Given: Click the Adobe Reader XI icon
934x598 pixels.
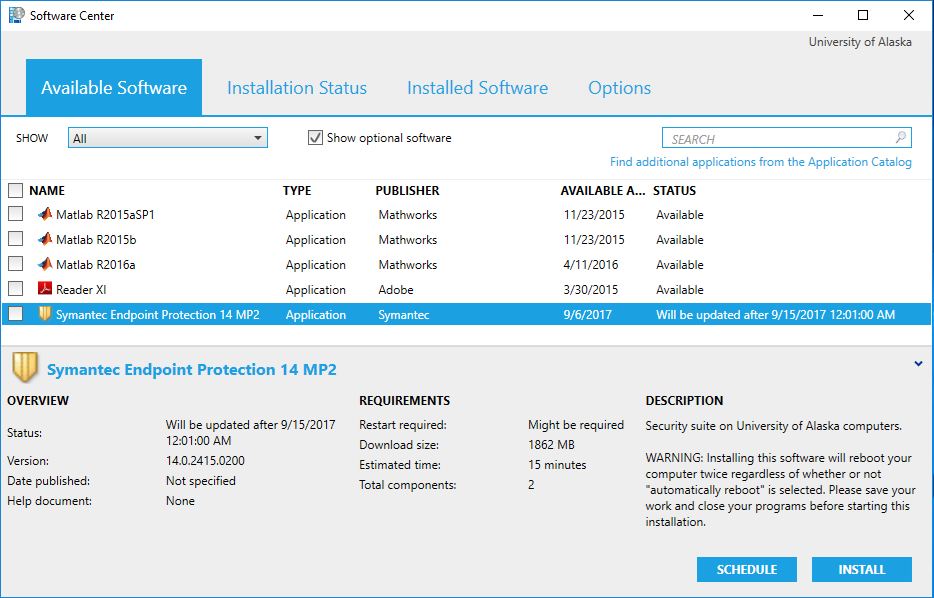Looking at the screenshot, I should click(x=44, y=289).
